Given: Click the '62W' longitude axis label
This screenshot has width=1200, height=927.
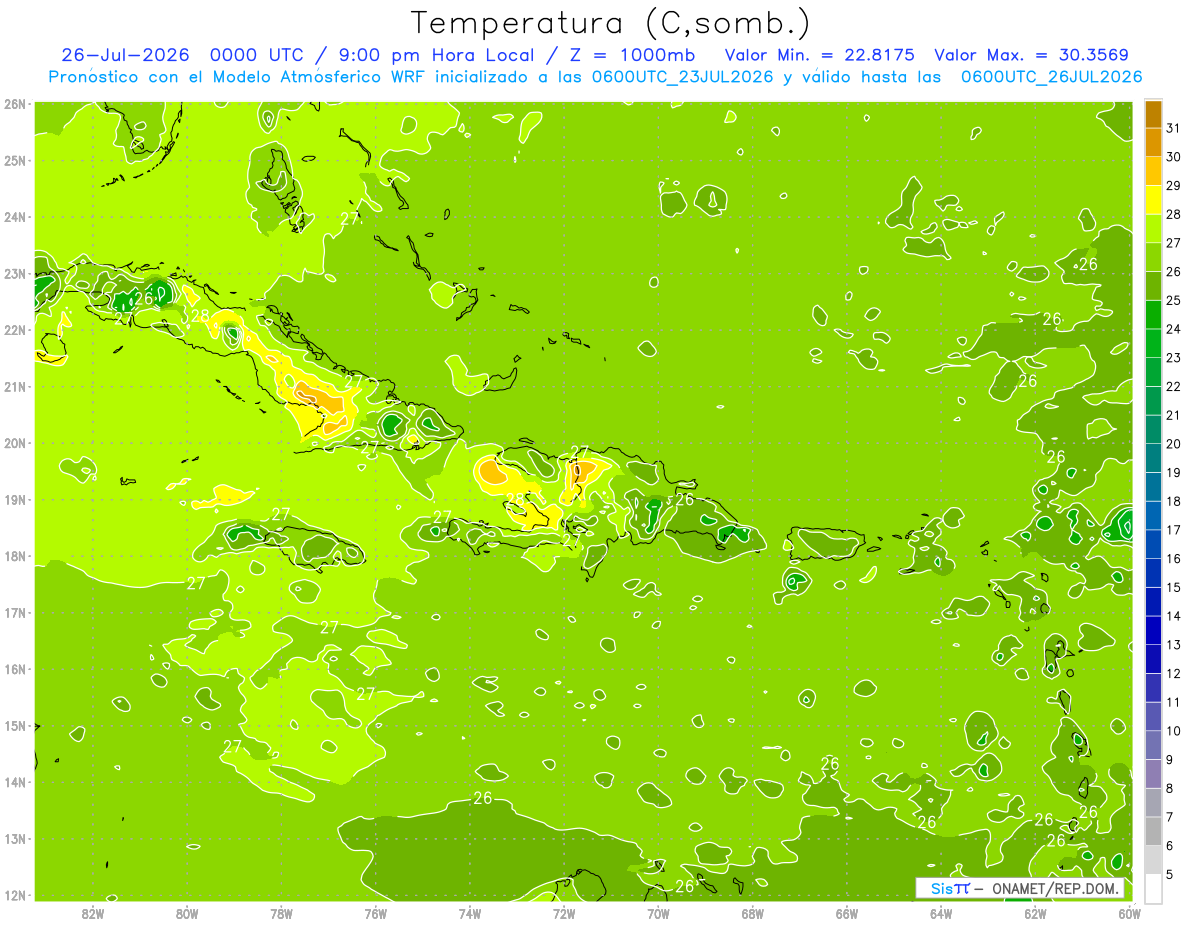Looking at the screenshot, I should [1035, 913].
